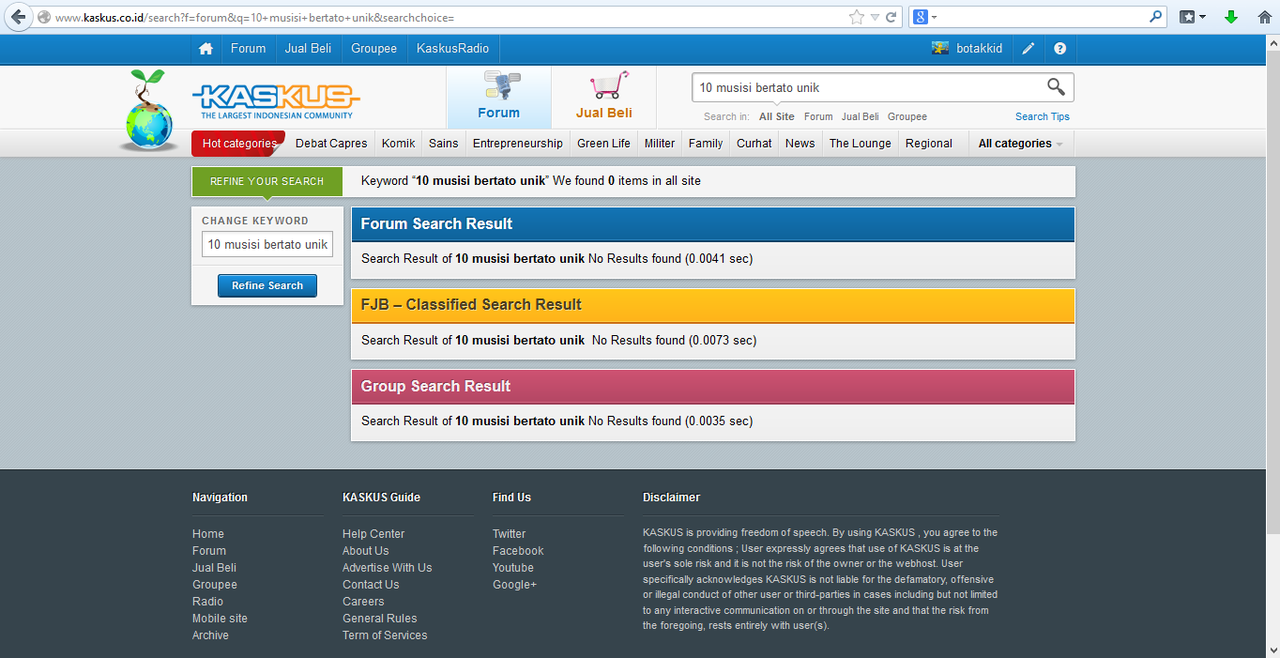1280x658 pixels.
Task: Open the General Rules link
Action: click(379, 618)
